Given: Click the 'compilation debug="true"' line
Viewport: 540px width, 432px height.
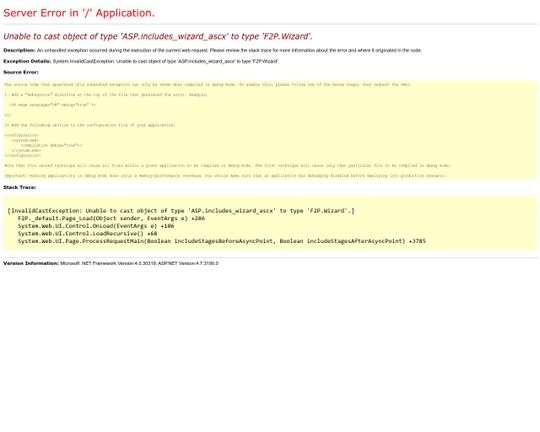Looking at the screenshot, I should coord(51,145).
